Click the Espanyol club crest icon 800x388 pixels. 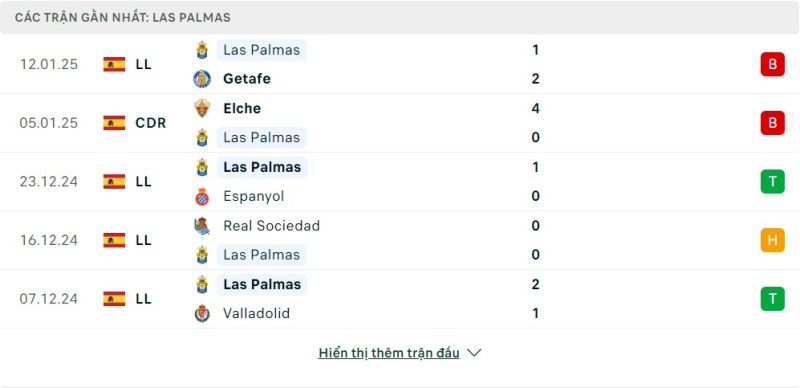(x=202, y=196)
